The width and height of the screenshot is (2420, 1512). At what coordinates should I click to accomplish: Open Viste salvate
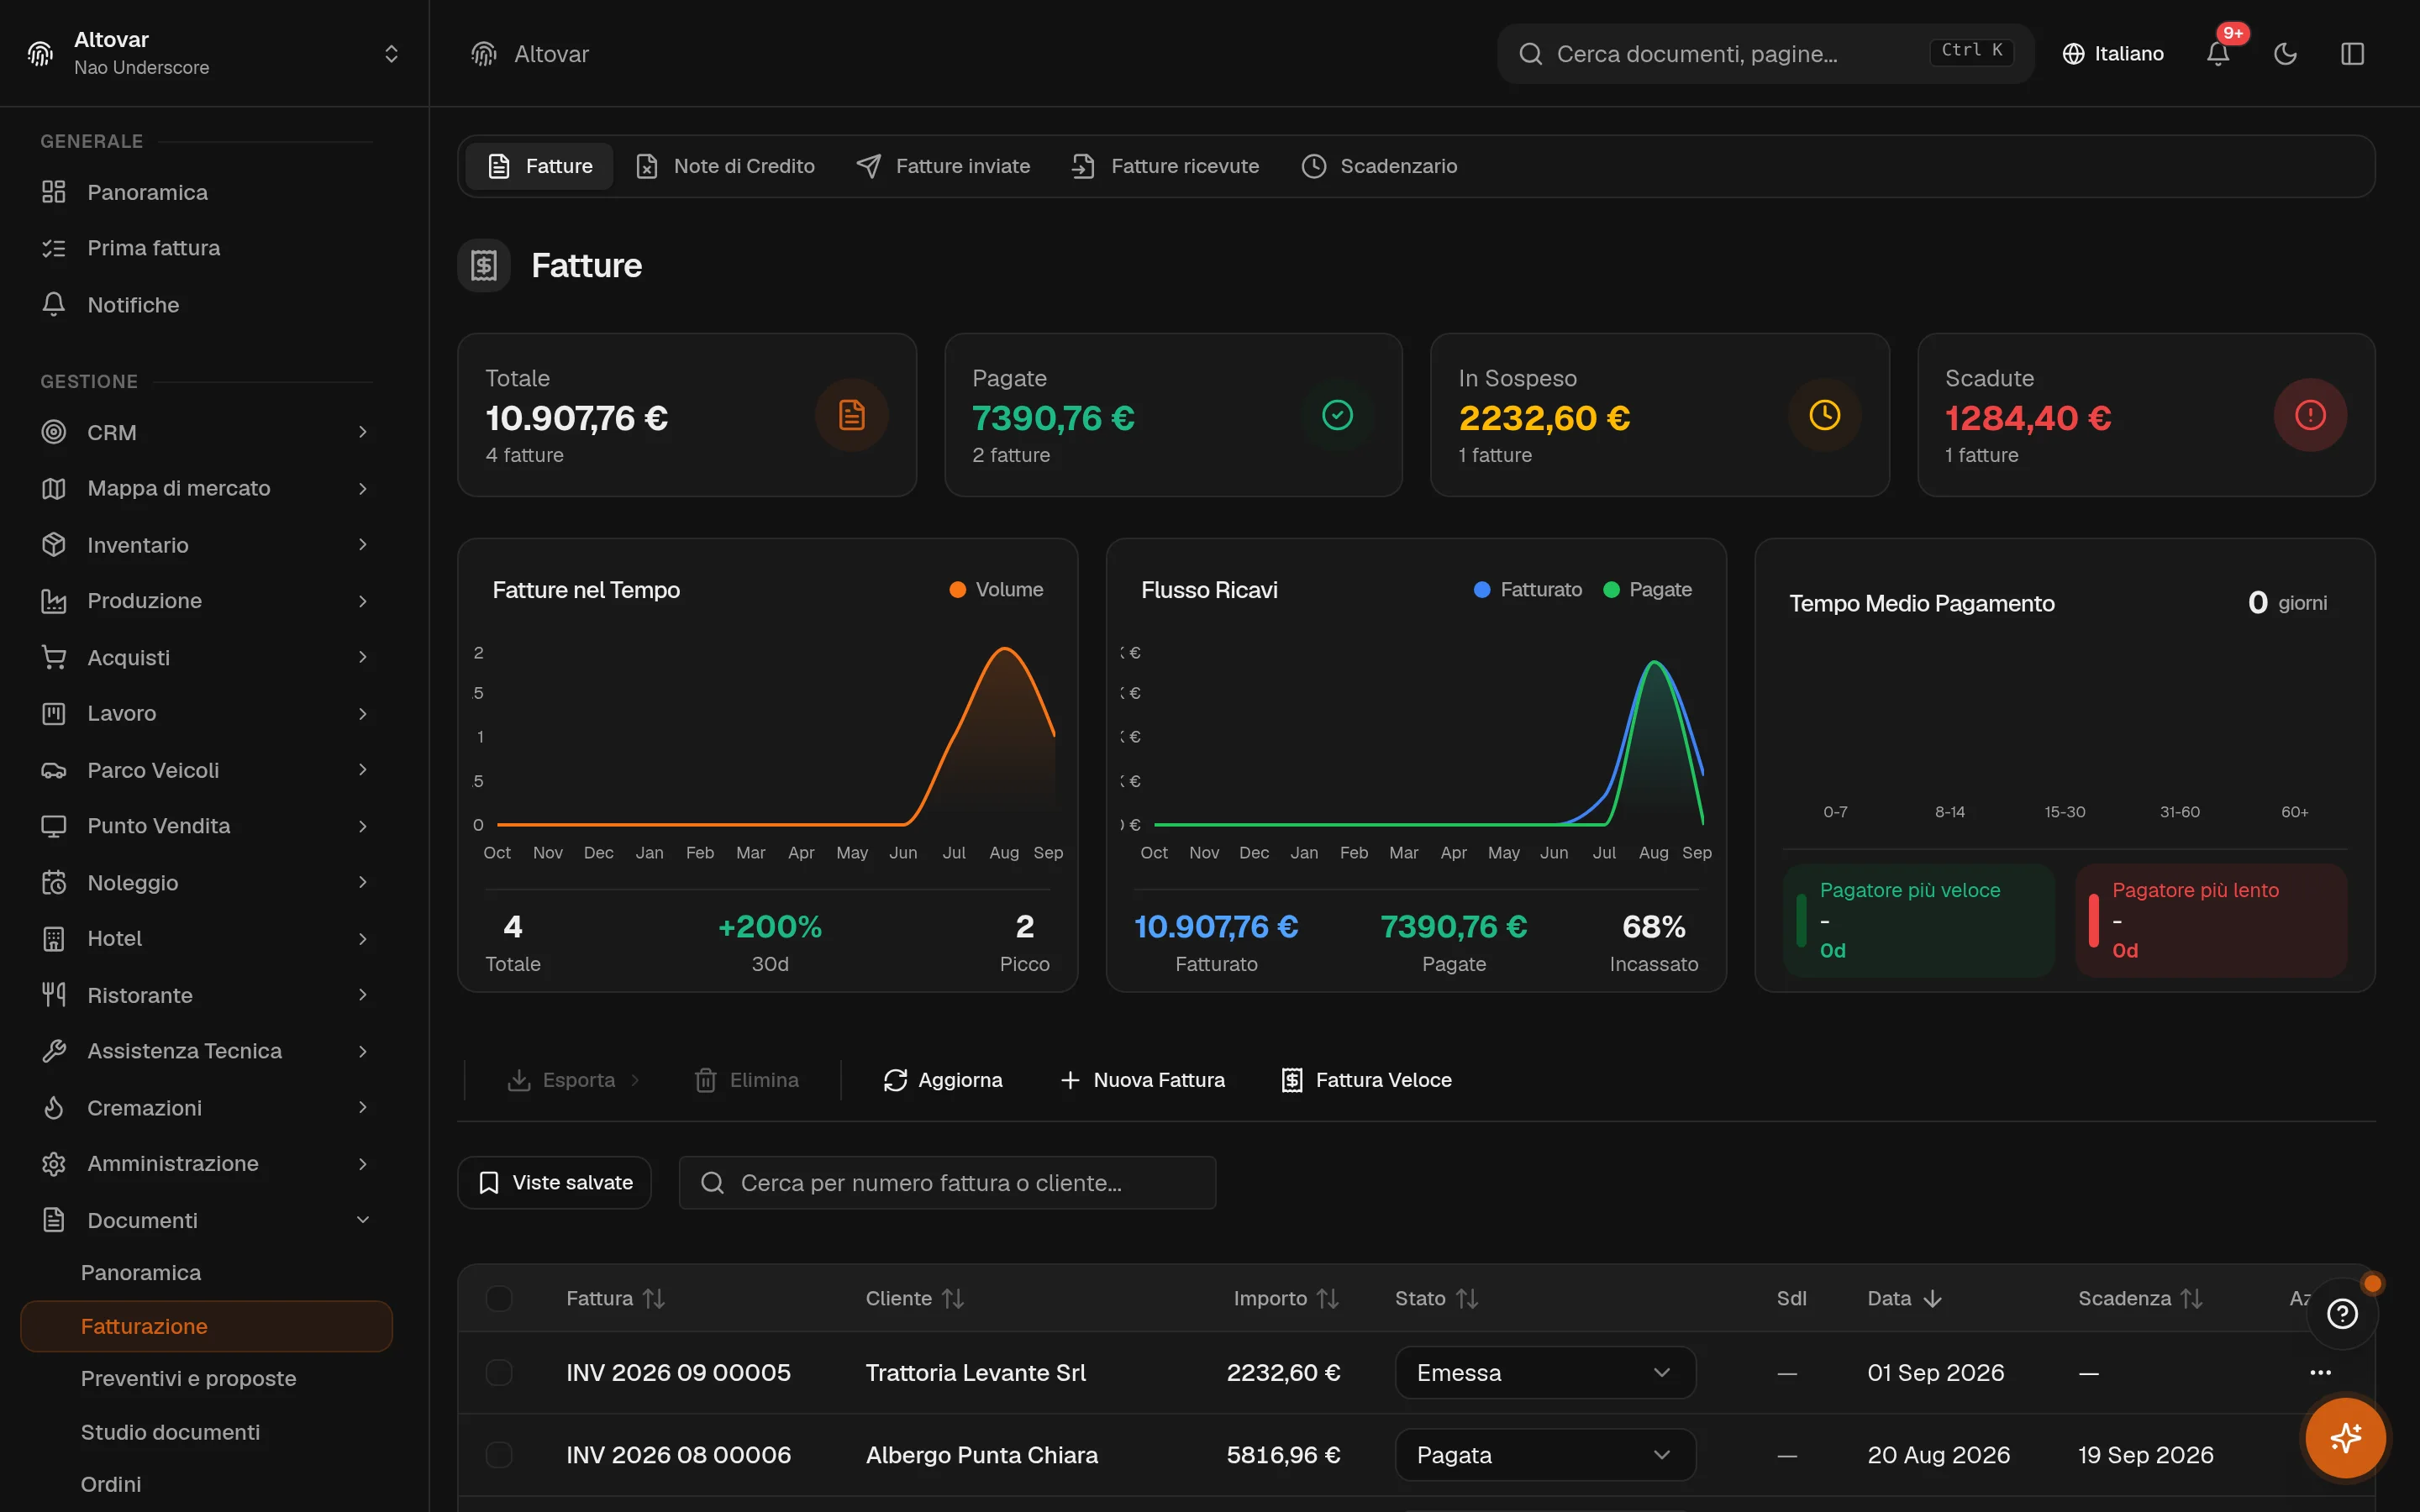point(554,1183)
